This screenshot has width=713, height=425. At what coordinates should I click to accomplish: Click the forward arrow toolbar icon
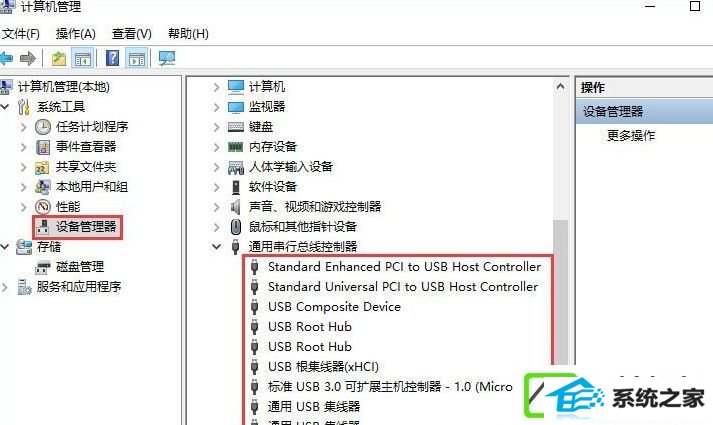(28, 58)
